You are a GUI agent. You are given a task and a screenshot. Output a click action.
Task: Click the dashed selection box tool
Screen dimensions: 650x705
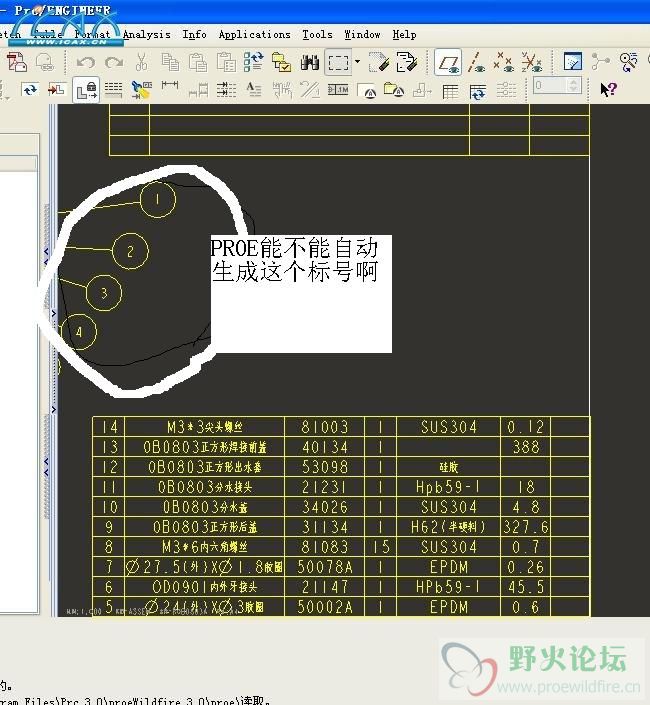338,62
